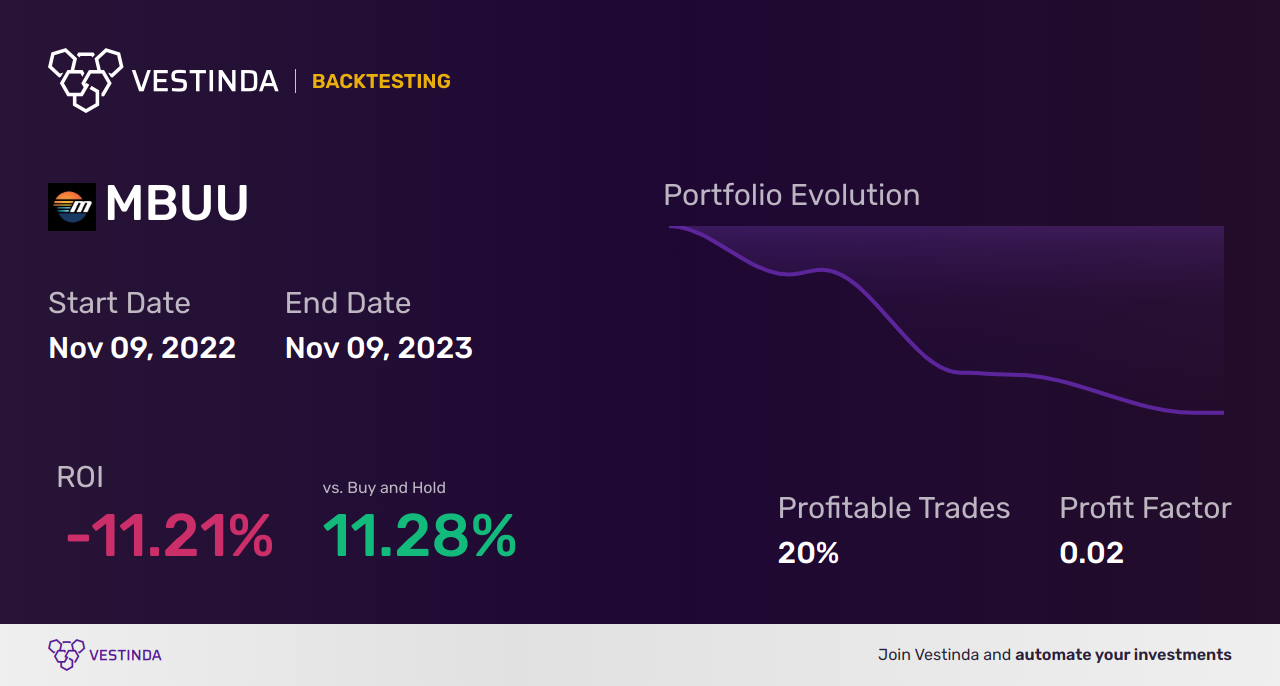Click the automate your investments footer link
Screen dimensions: 1280x686
1123,655
